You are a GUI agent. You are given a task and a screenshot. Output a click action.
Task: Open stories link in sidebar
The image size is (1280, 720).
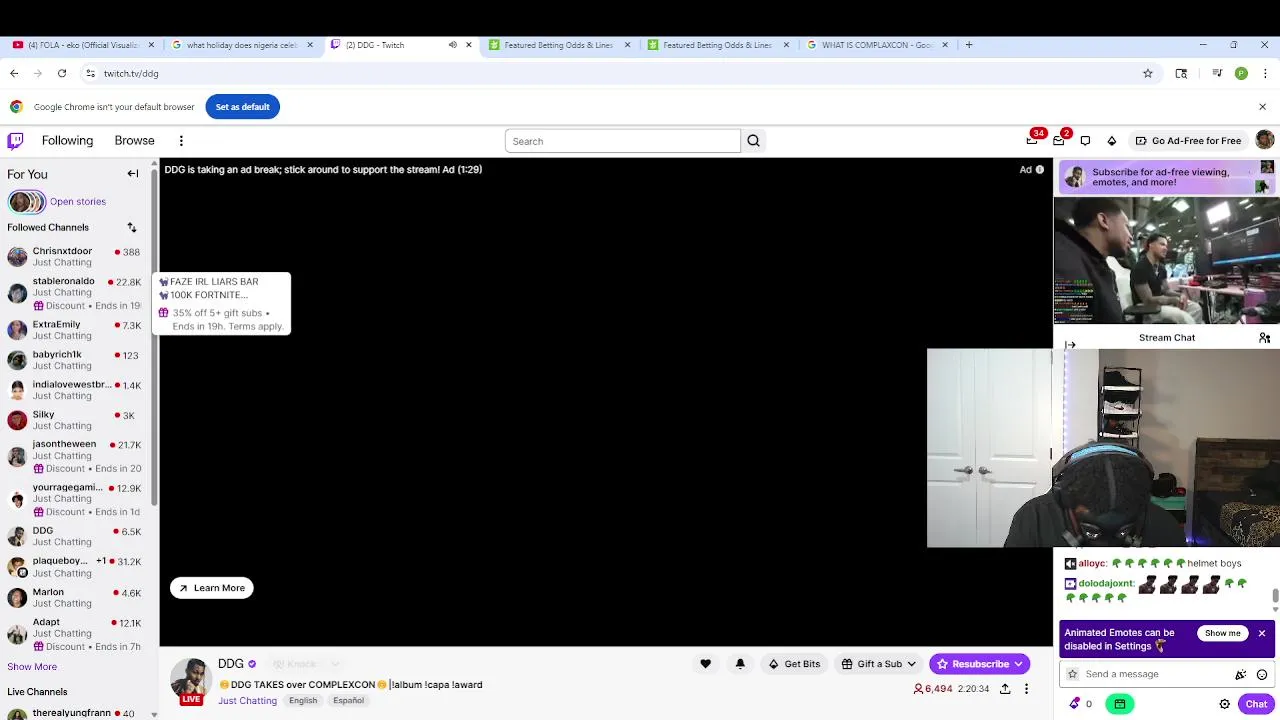pos(78,202)
